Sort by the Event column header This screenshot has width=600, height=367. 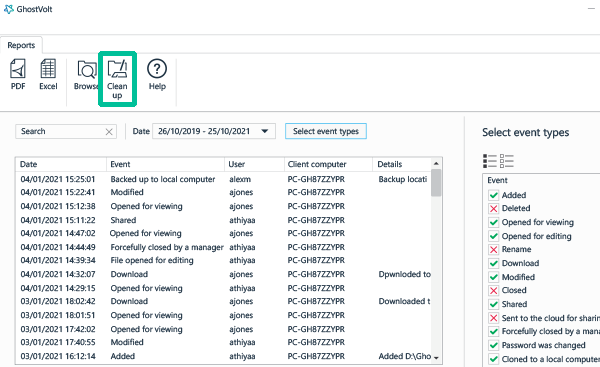(165, 164)
